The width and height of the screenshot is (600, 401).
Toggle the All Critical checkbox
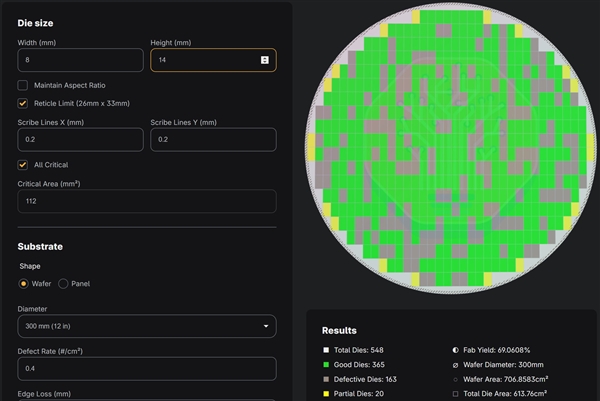(x=23, y=165)
